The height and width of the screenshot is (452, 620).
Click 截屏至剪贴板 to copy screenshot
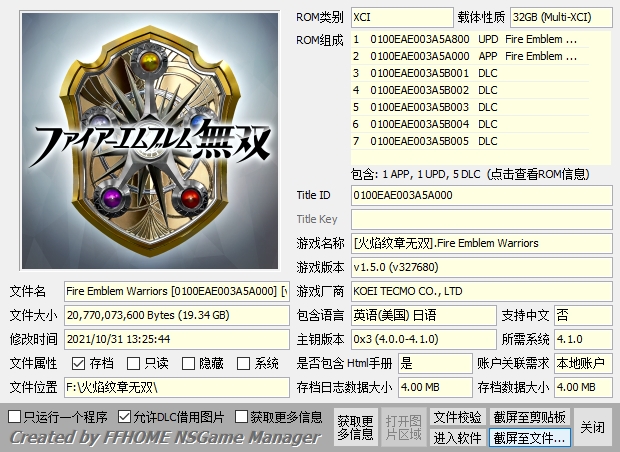coord(529,417)
